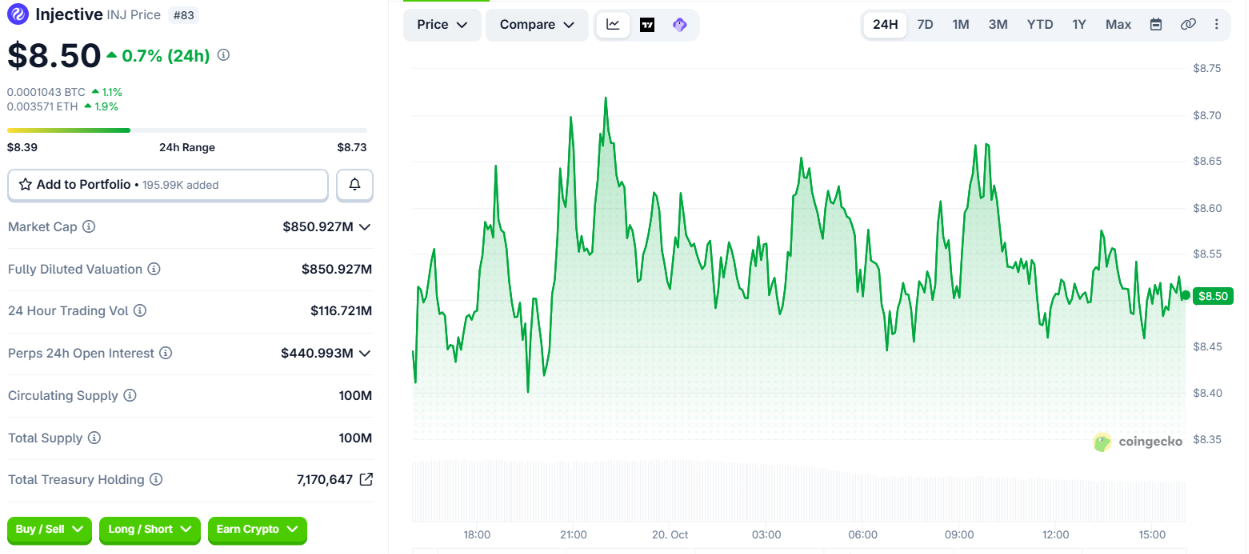
Task: Open the Earn Crypto dropdown
Action: pos(257,530)
